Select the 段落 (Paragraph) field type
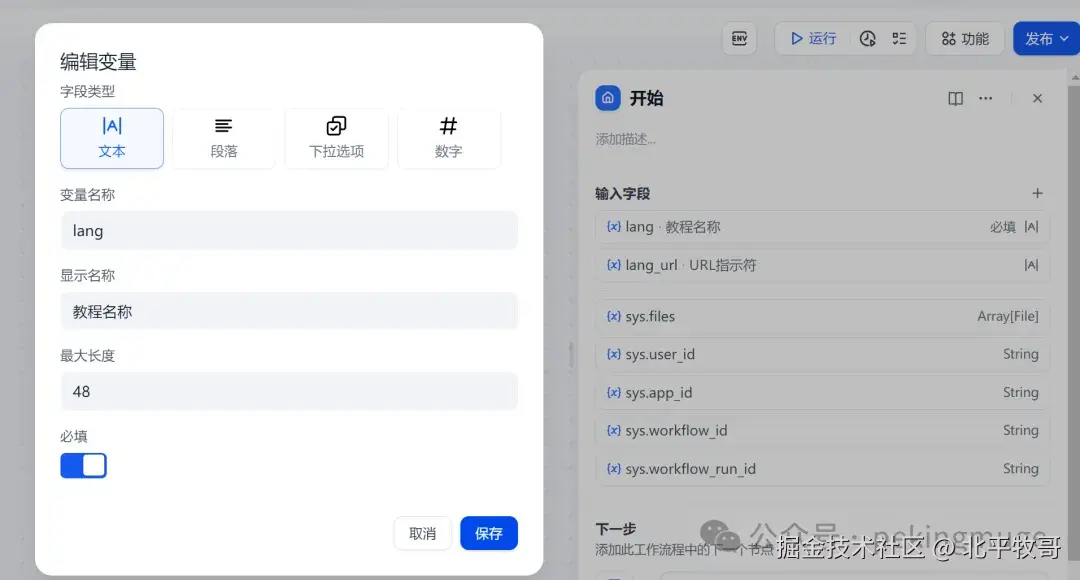The width and height of the screenshot is (1080, 580). [224, 139]
